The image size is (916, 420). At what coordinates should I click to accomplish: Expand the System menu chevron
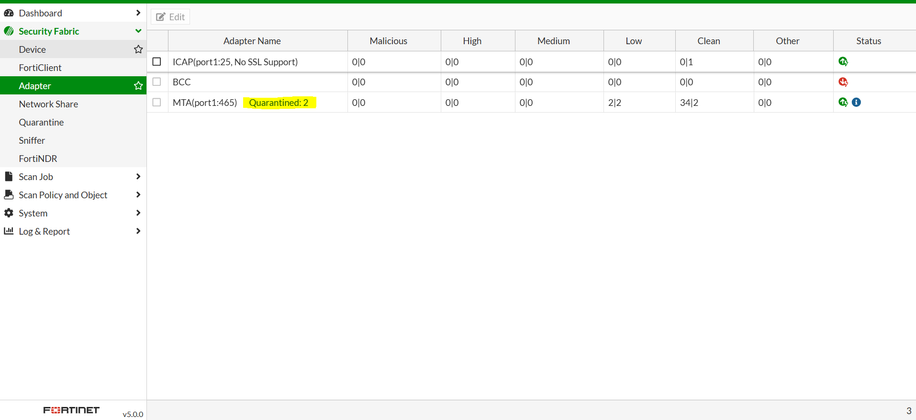point(138,213)
